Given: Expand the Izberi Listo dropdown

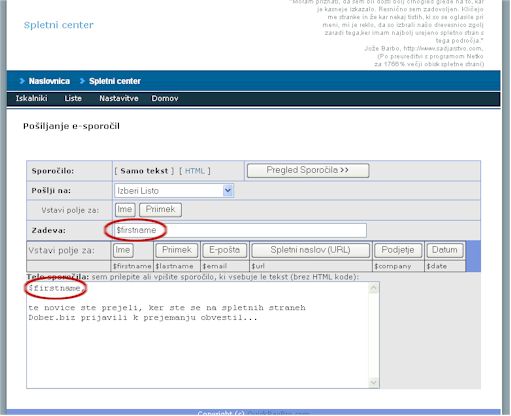Looking at the screenshot, I should 228,191.
